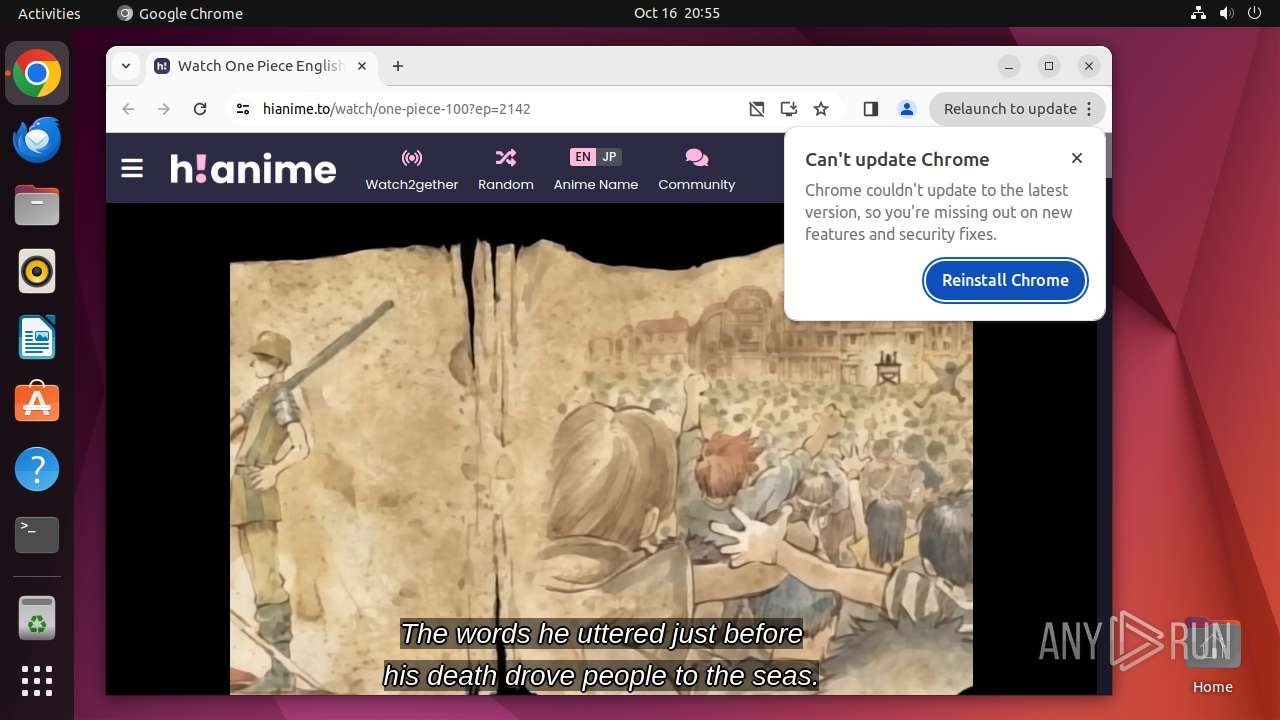
Task: Click Relaunch to update button
Action: (x=1010, y=109)
